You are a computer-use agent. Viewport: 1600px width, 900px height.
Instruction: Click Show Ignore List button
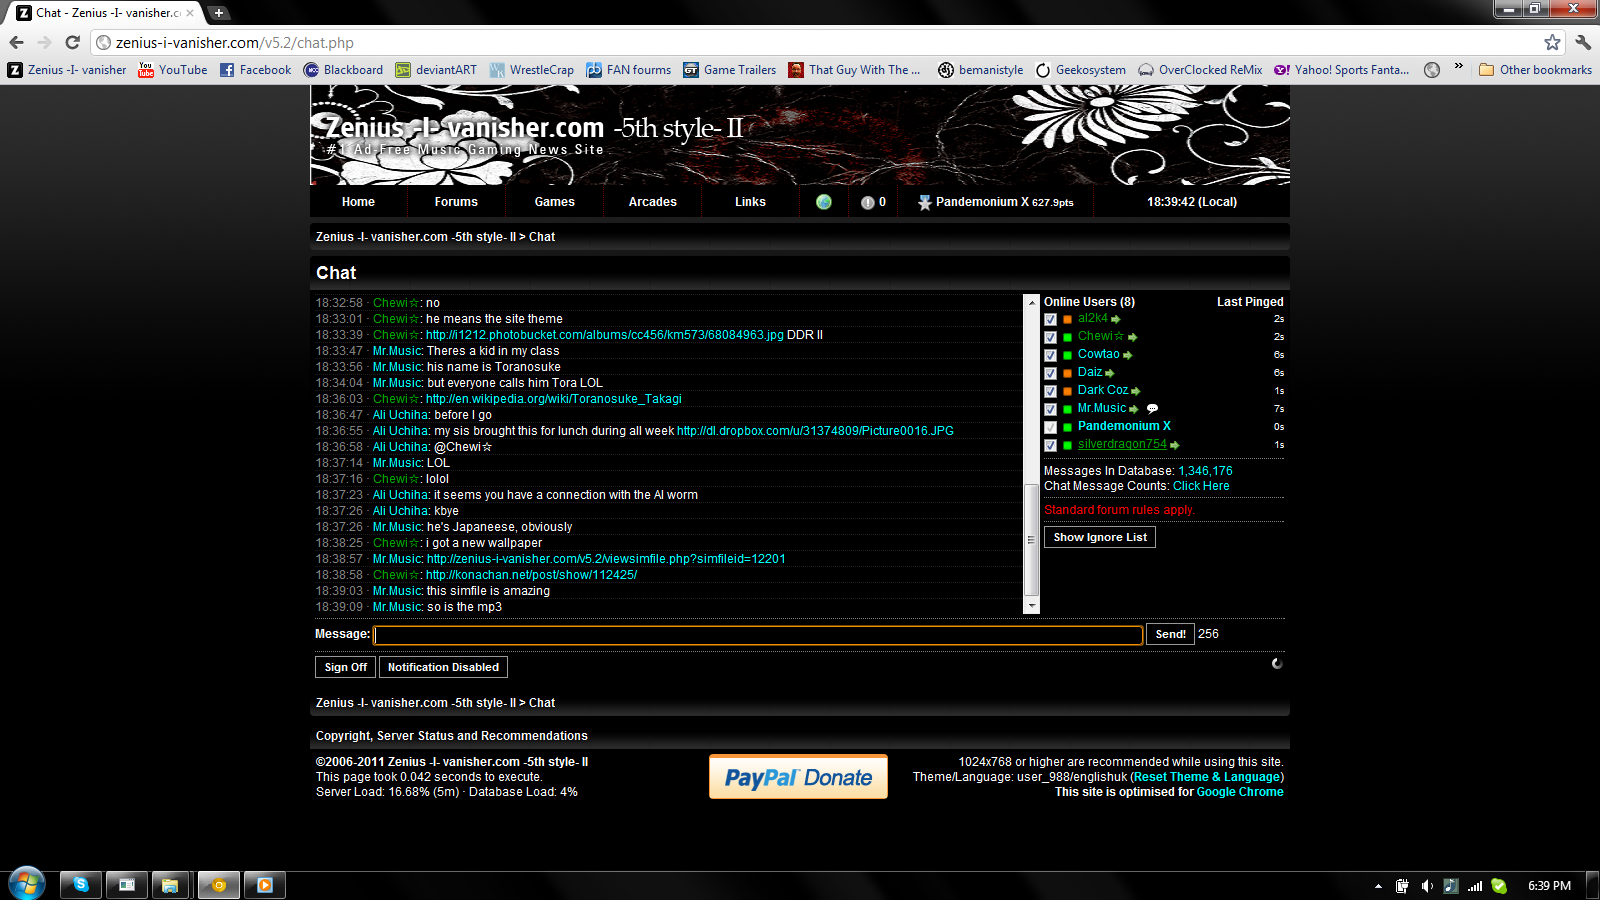tap(1100, 537)
